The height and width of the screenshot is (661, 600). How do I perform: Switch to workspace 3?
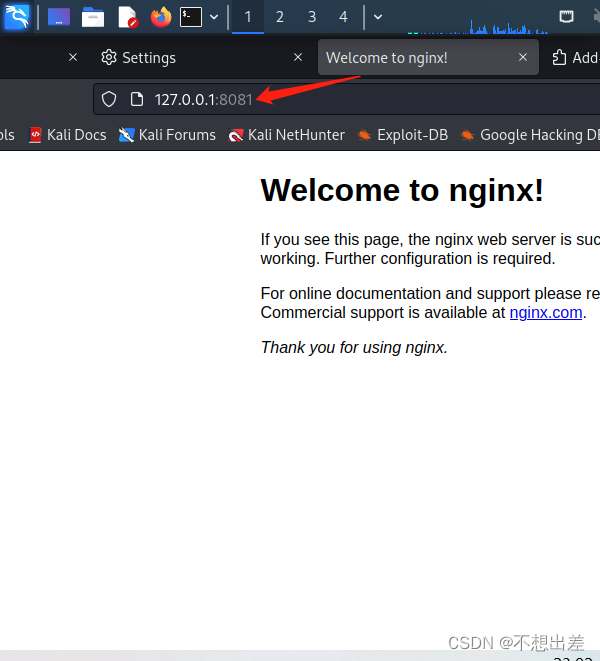coord(312,17)
